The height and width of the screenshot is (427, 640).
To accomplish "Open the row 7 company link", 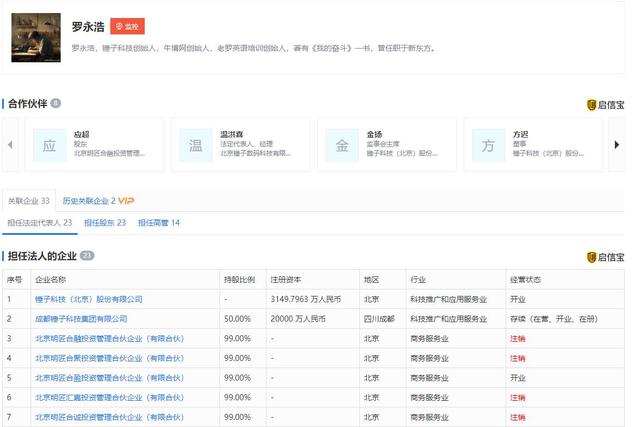I will (x=109, y=417).
